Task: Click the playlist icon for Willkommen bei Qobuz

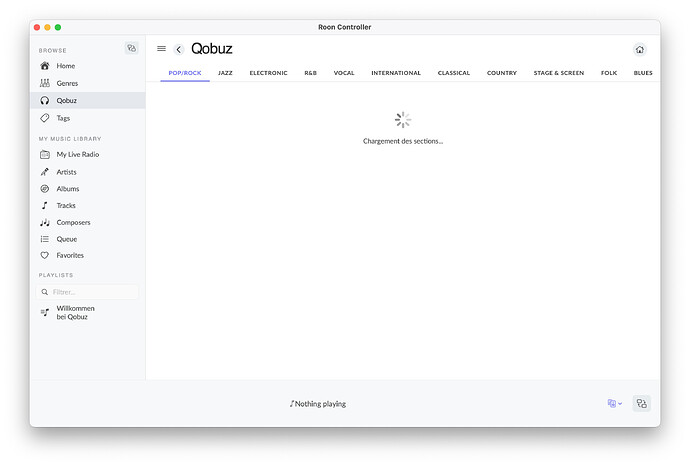Action: click(x=45, y=312)
